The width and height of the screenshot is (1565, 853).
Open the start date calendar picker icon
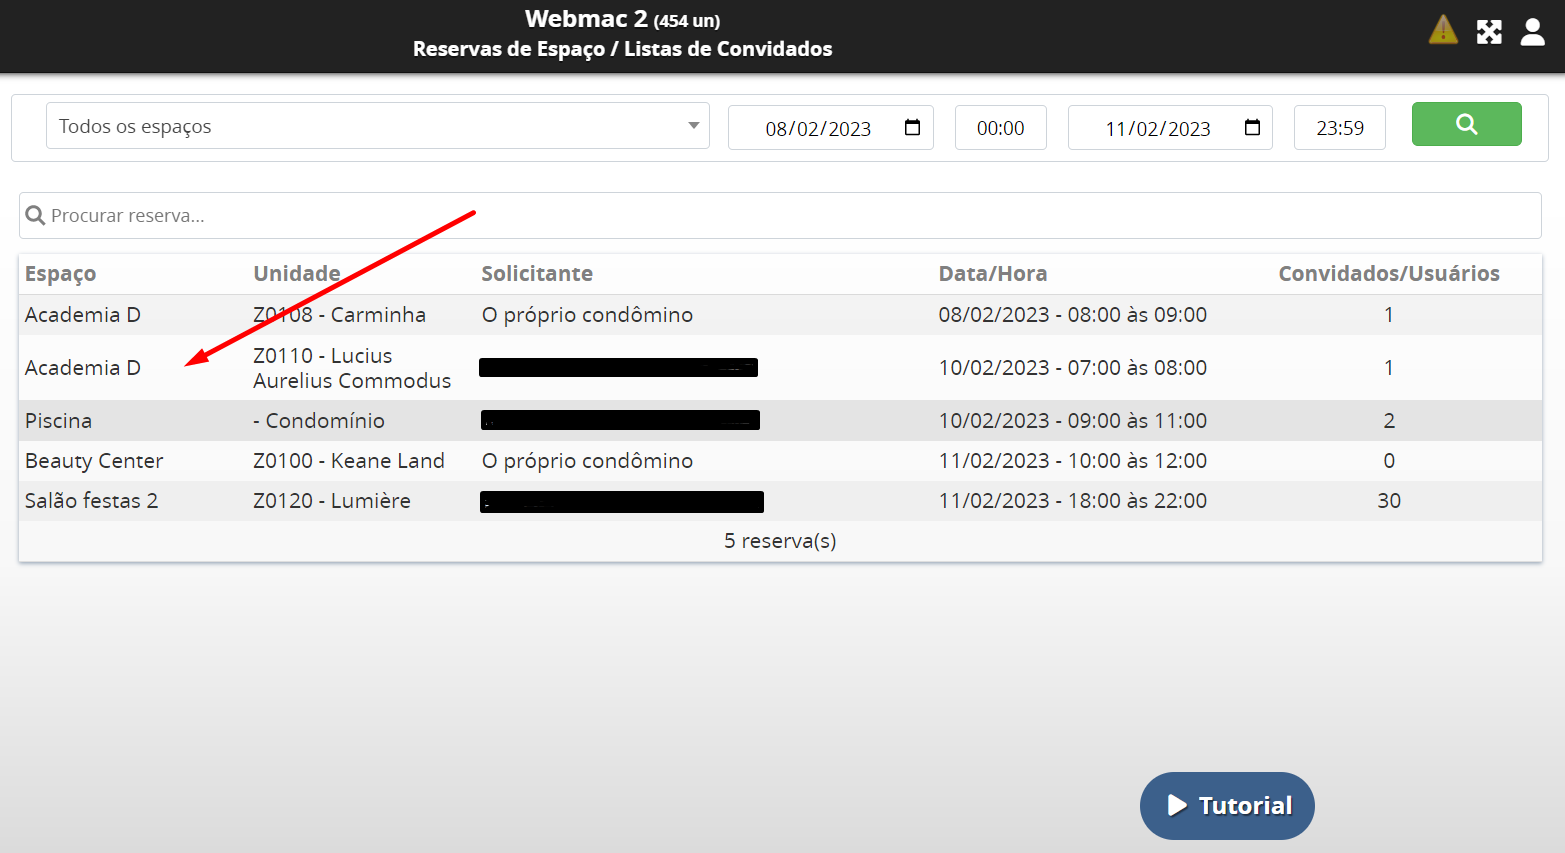coord(912,128)
